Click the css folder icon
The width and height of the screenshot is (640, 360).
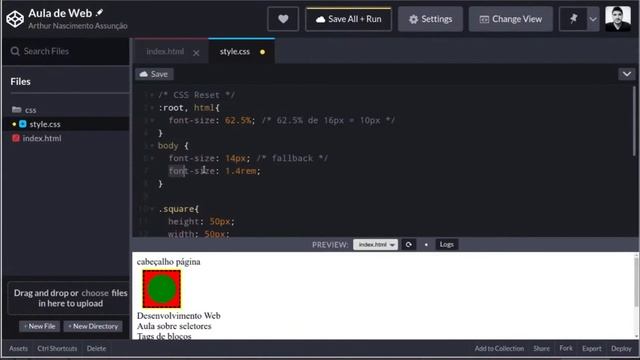pyautogui.click(x=17, y=109)
